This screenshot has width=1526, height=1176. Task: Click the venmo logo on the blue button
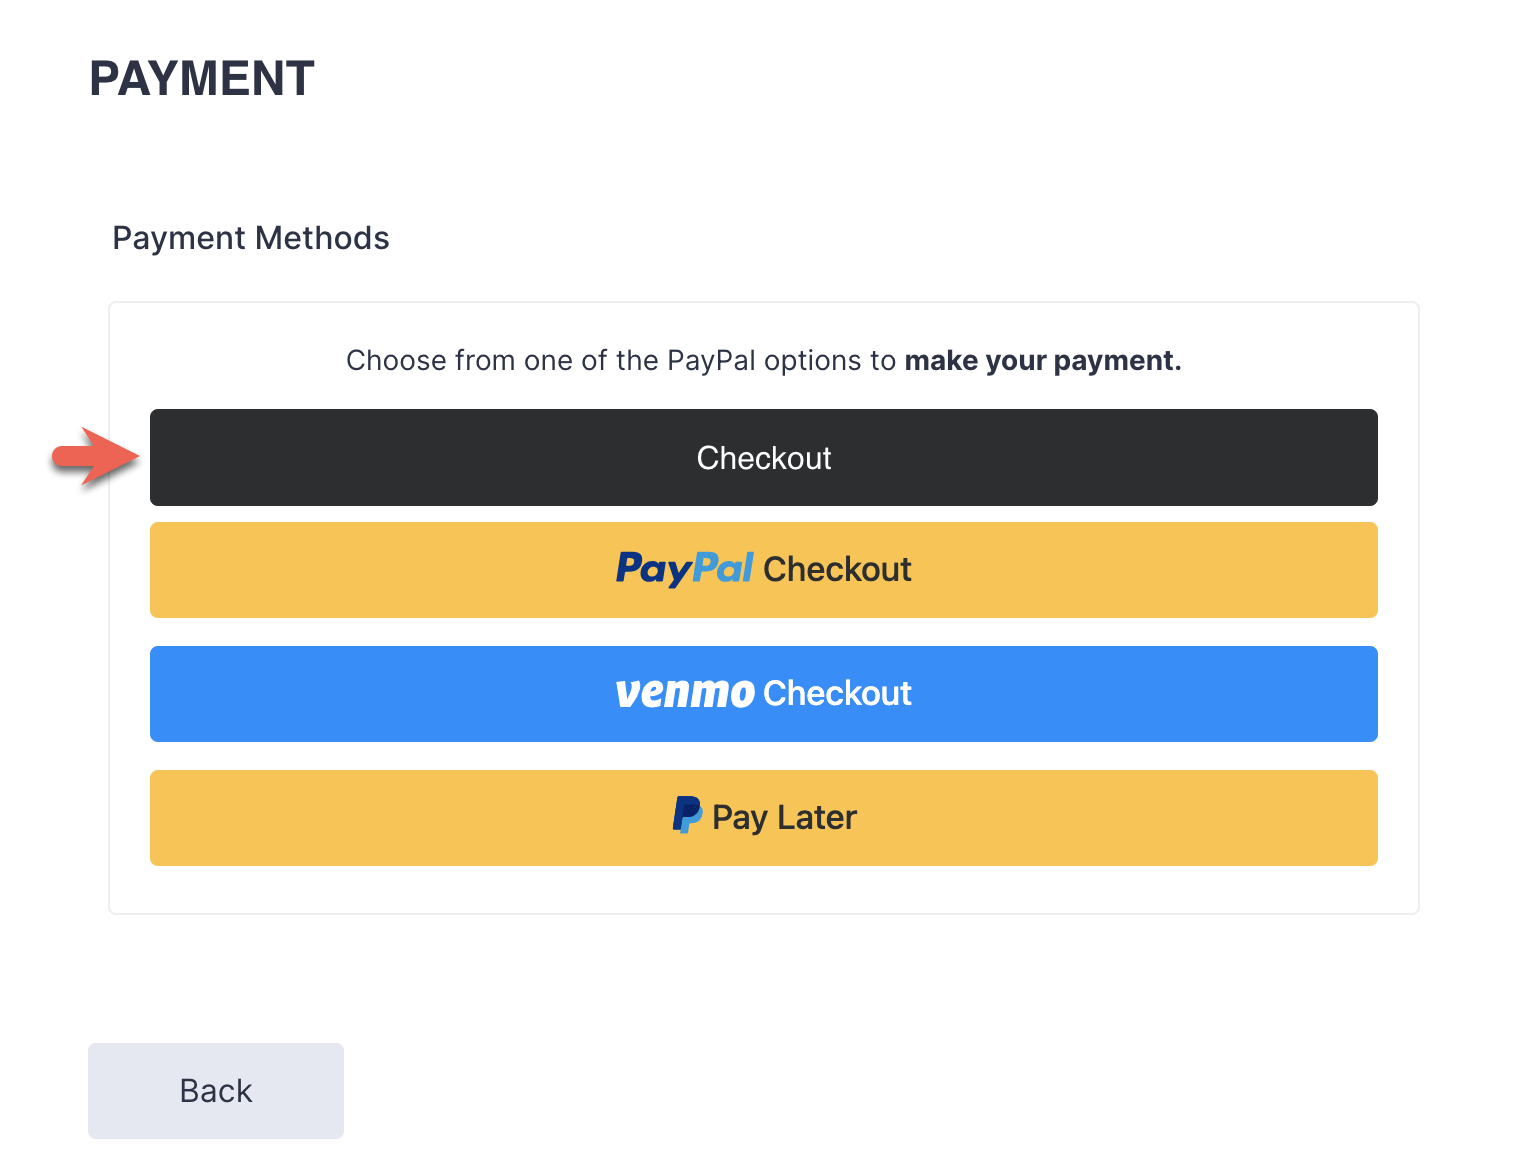tap(685, 693)
